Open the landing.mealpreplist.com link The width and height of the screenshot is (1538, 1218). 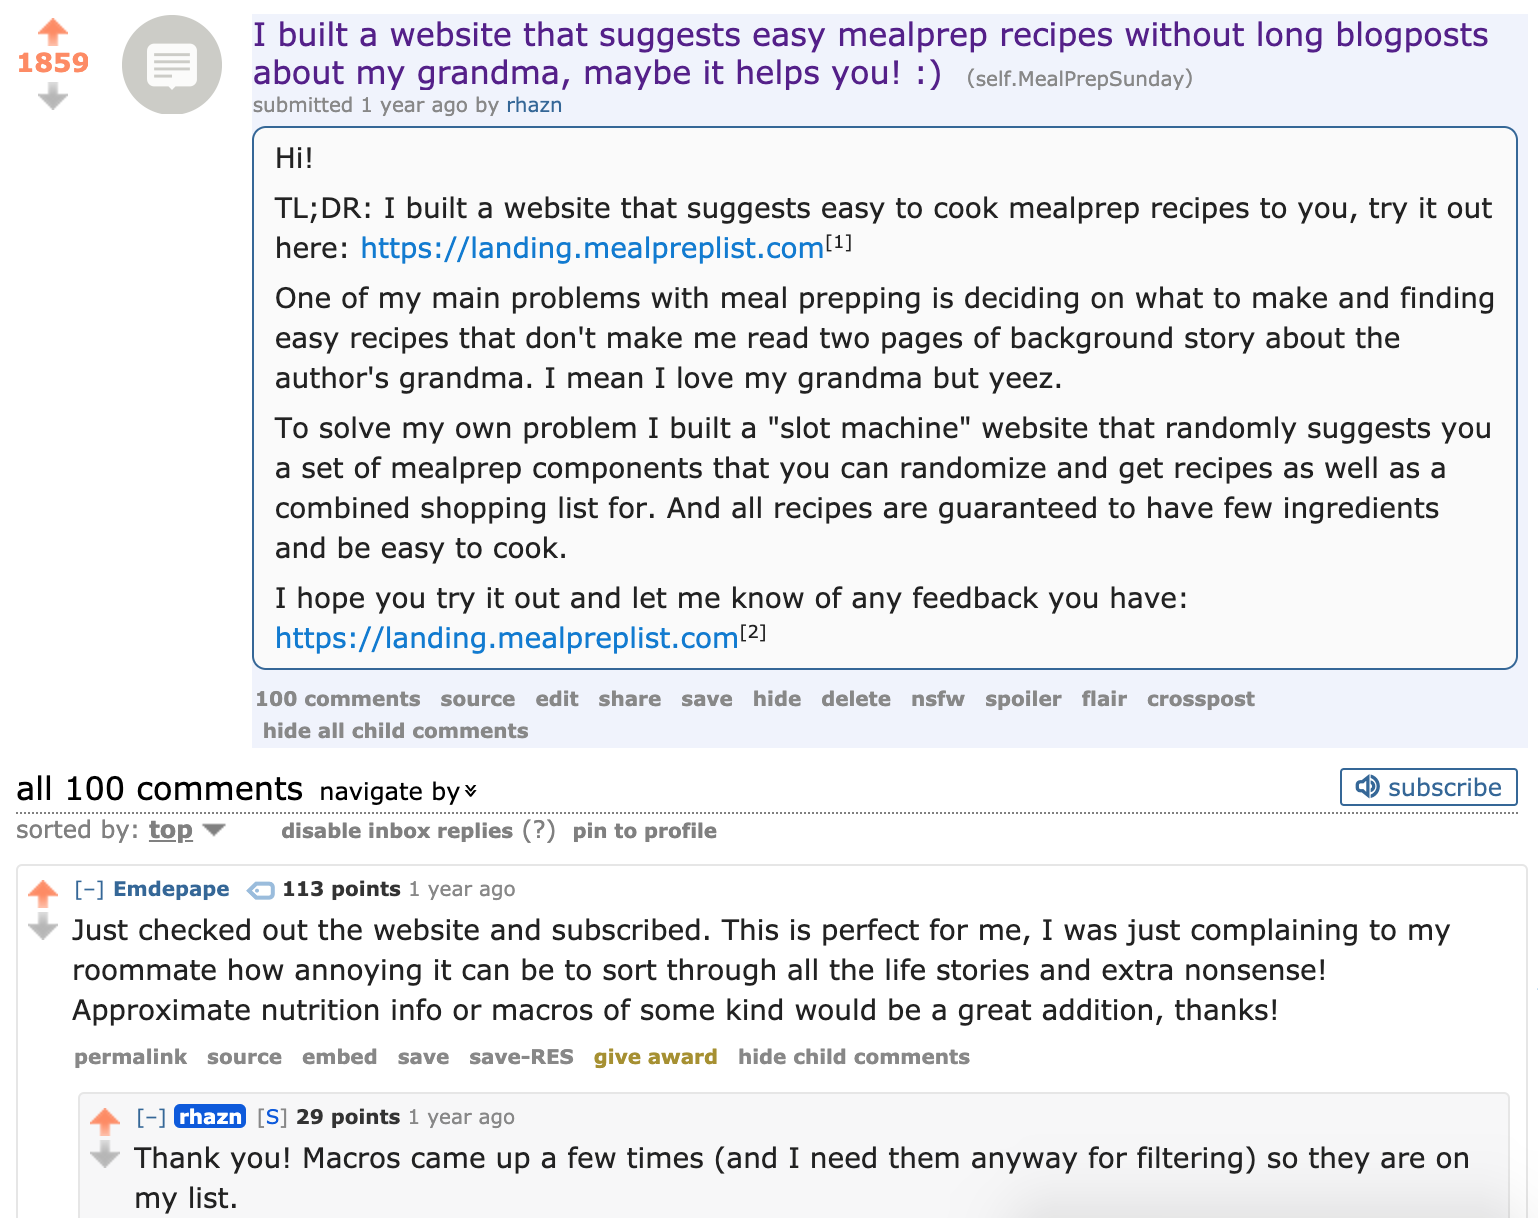click(x=590, y=248)
